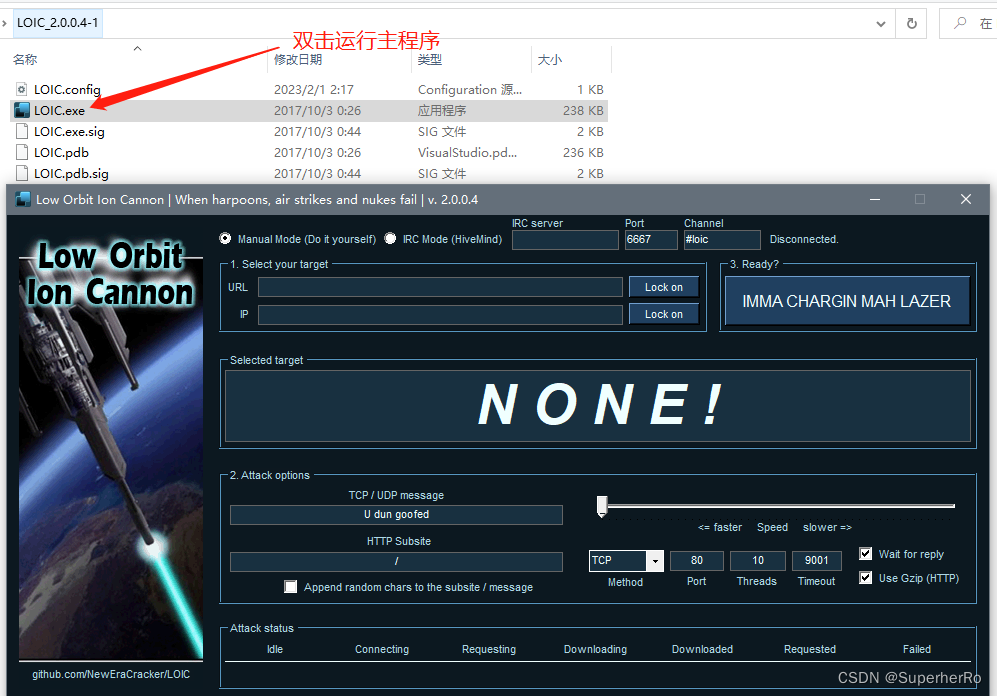
Task: Click the sort arrow on the 名称 column
Action: tap(137, 48)
